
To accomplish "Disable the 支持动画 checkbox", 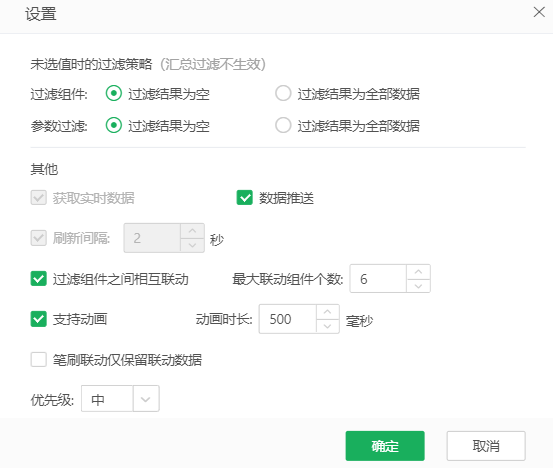I will click(38, 319).
